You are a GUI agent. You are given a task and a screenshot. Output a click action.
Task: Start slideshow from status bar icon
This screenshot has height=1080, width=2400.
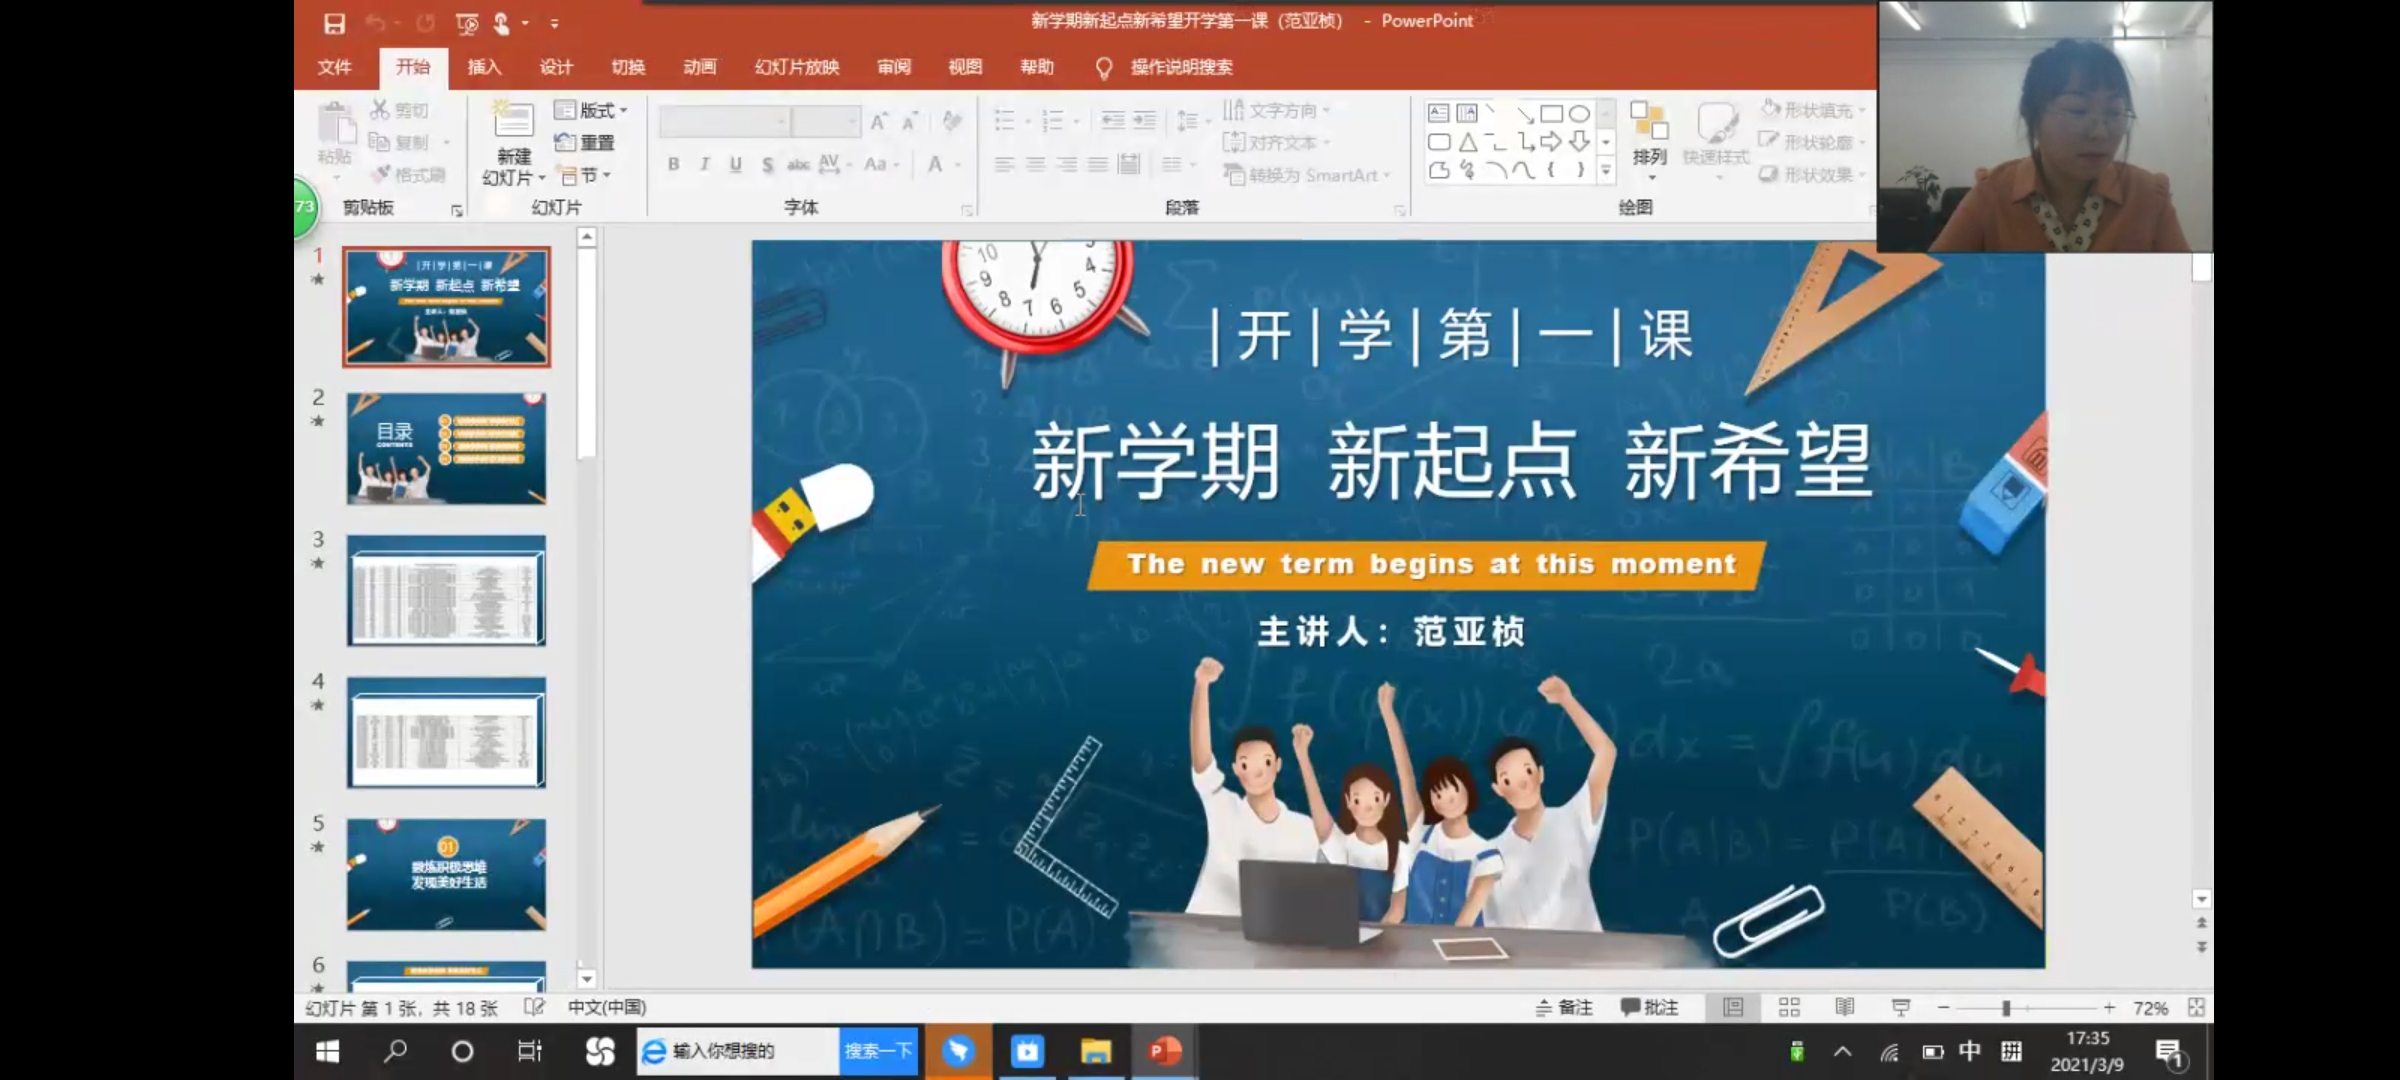[1900, 1007]
